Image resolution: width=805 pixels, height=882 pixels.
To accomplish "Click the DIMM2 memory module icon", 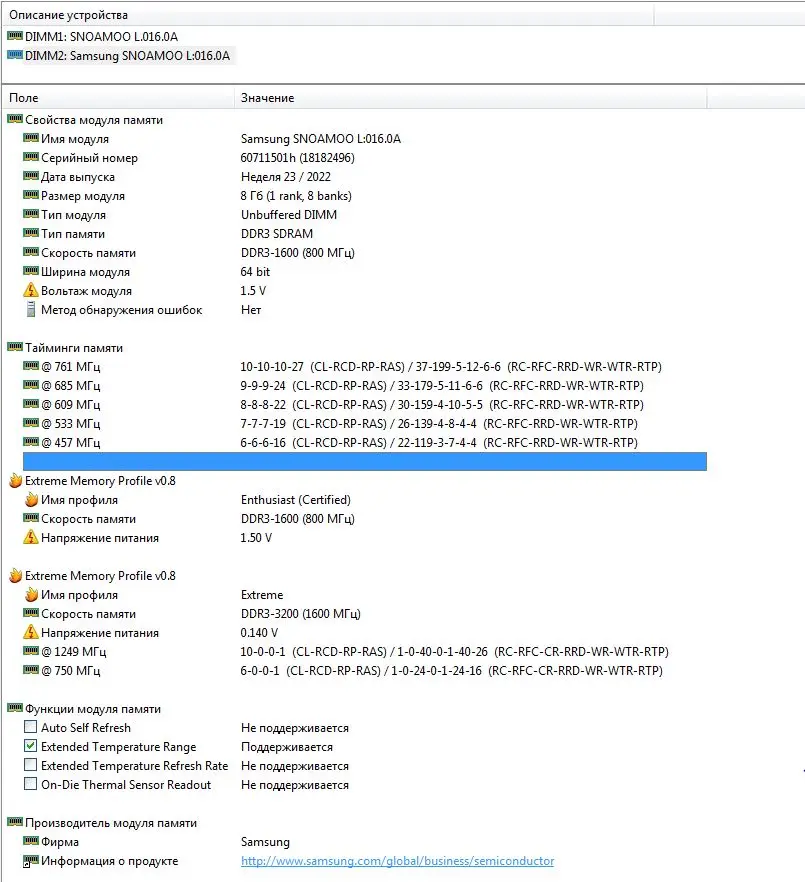I will tap(15, 55).
